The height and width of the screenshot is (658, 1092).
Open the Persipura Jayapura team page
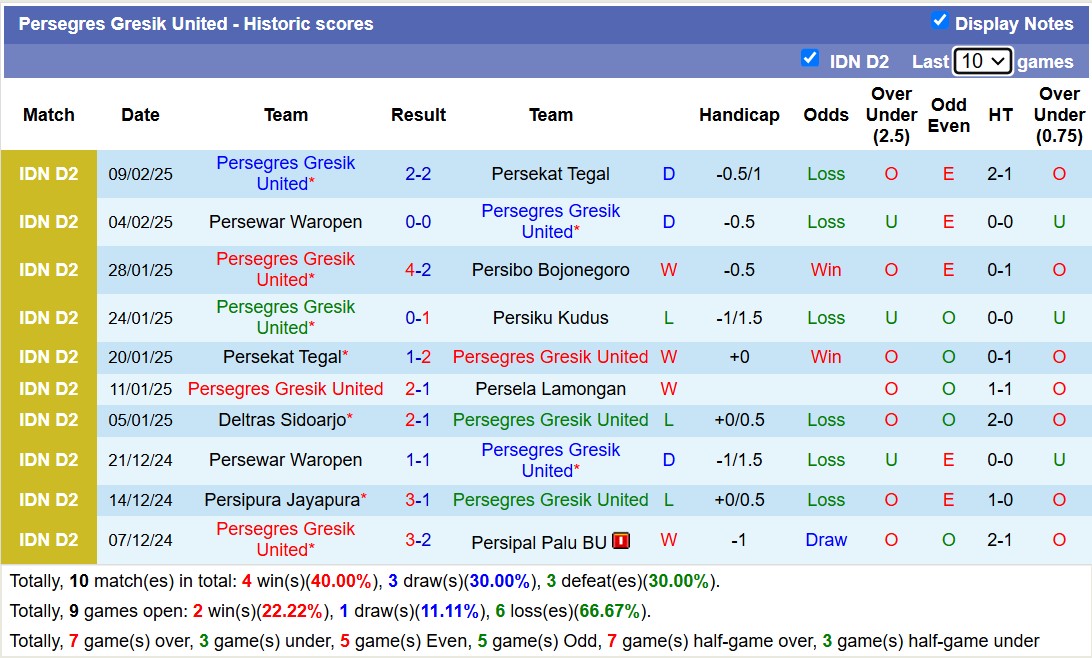pyautogui.click(x=281, y=500)
